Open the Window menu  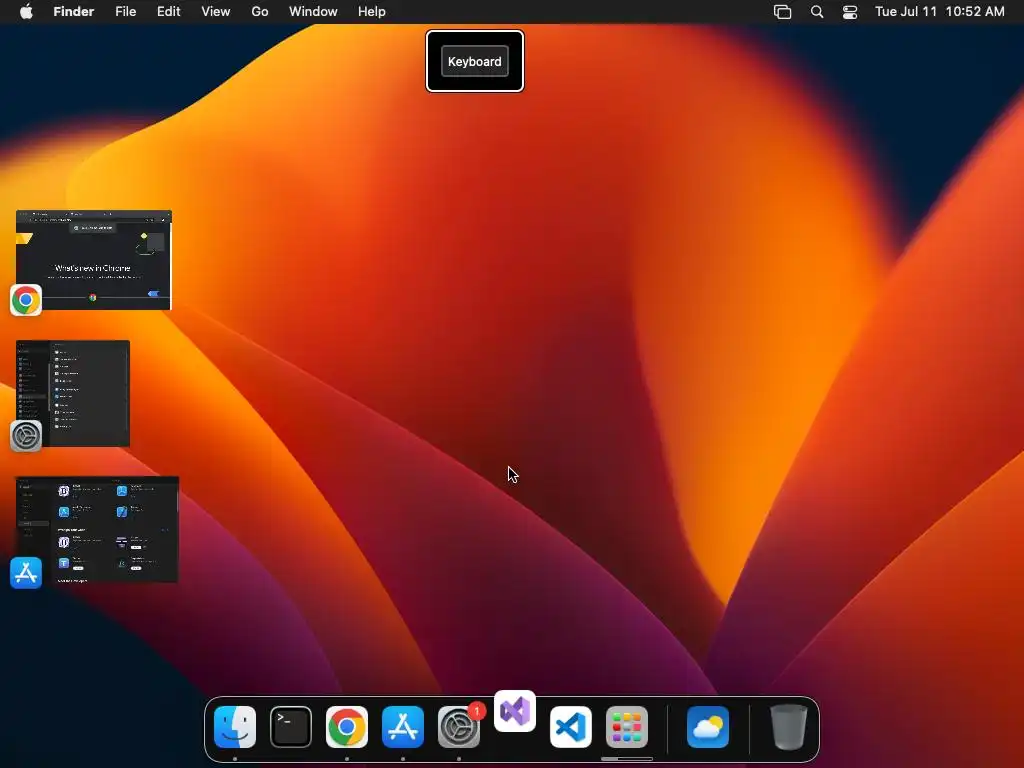[313, 12]
